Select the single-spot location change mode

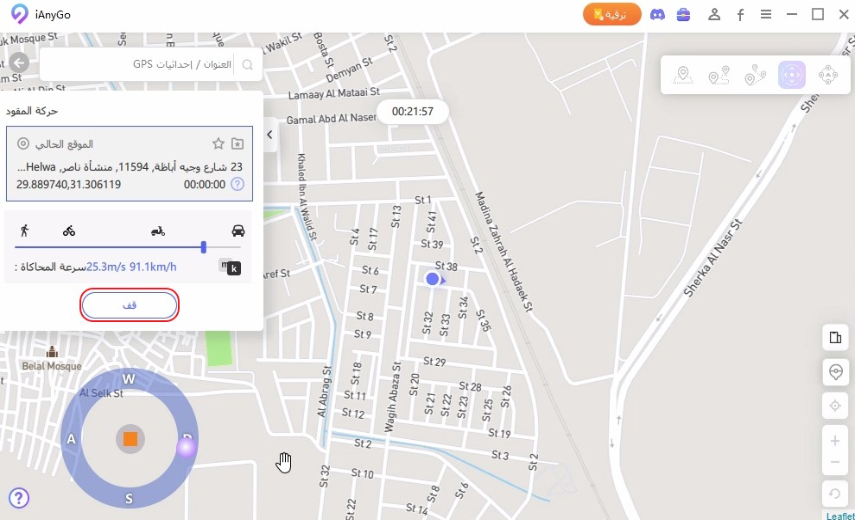[x=684, y=75]
